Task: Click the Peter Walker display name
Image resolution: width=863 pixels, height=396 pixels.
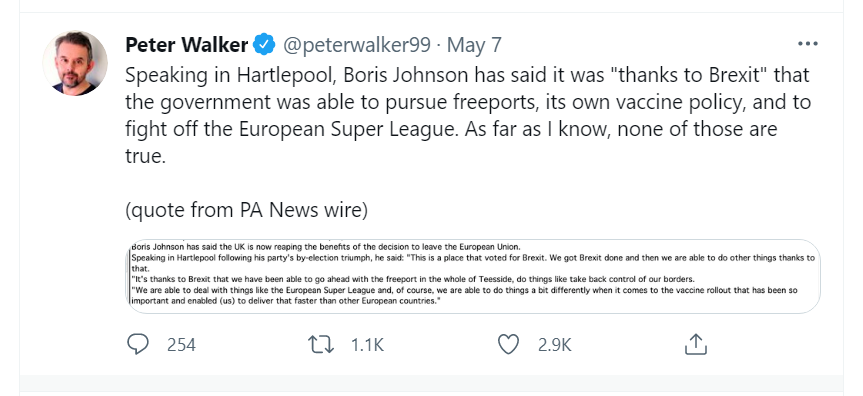Action: [187, 45]
